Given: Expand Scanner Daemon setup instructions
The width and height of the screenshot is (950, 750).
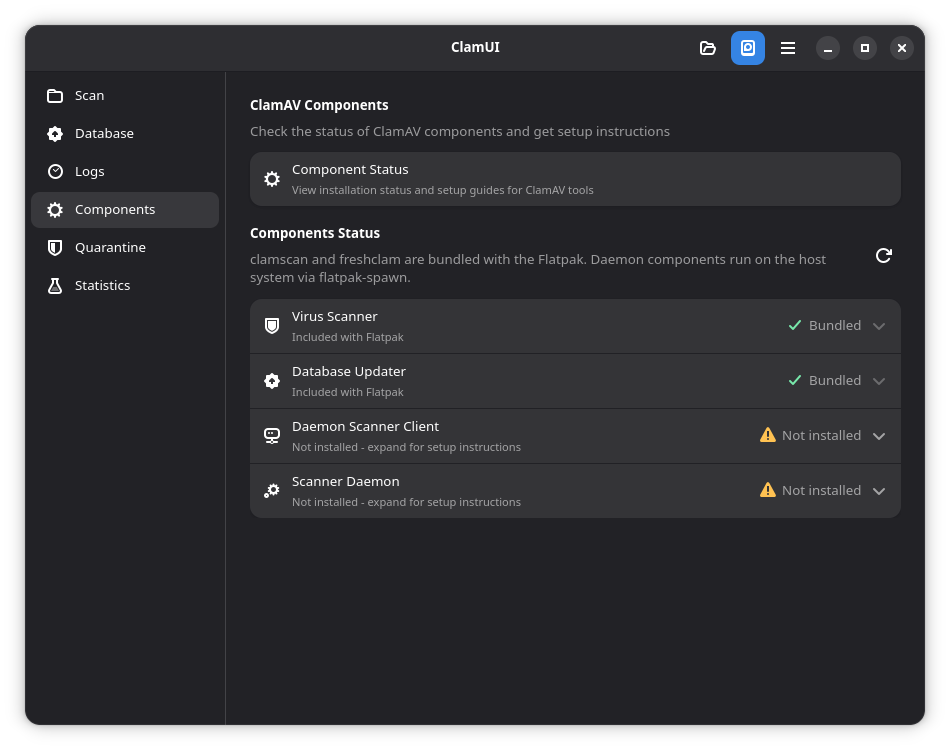Looking at the screenshot, I should 879,491.
